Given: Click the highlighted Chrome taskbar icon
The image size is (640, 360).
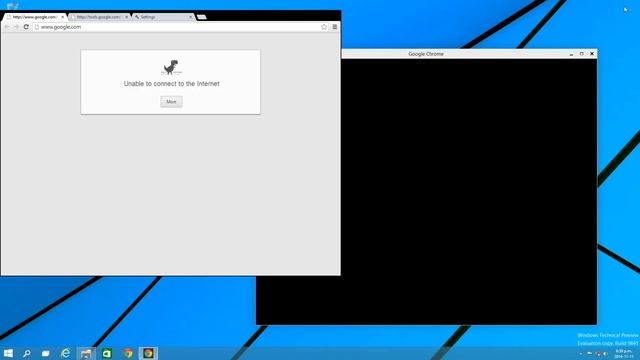Looking at the screenshot, I should tap(148, 353).
